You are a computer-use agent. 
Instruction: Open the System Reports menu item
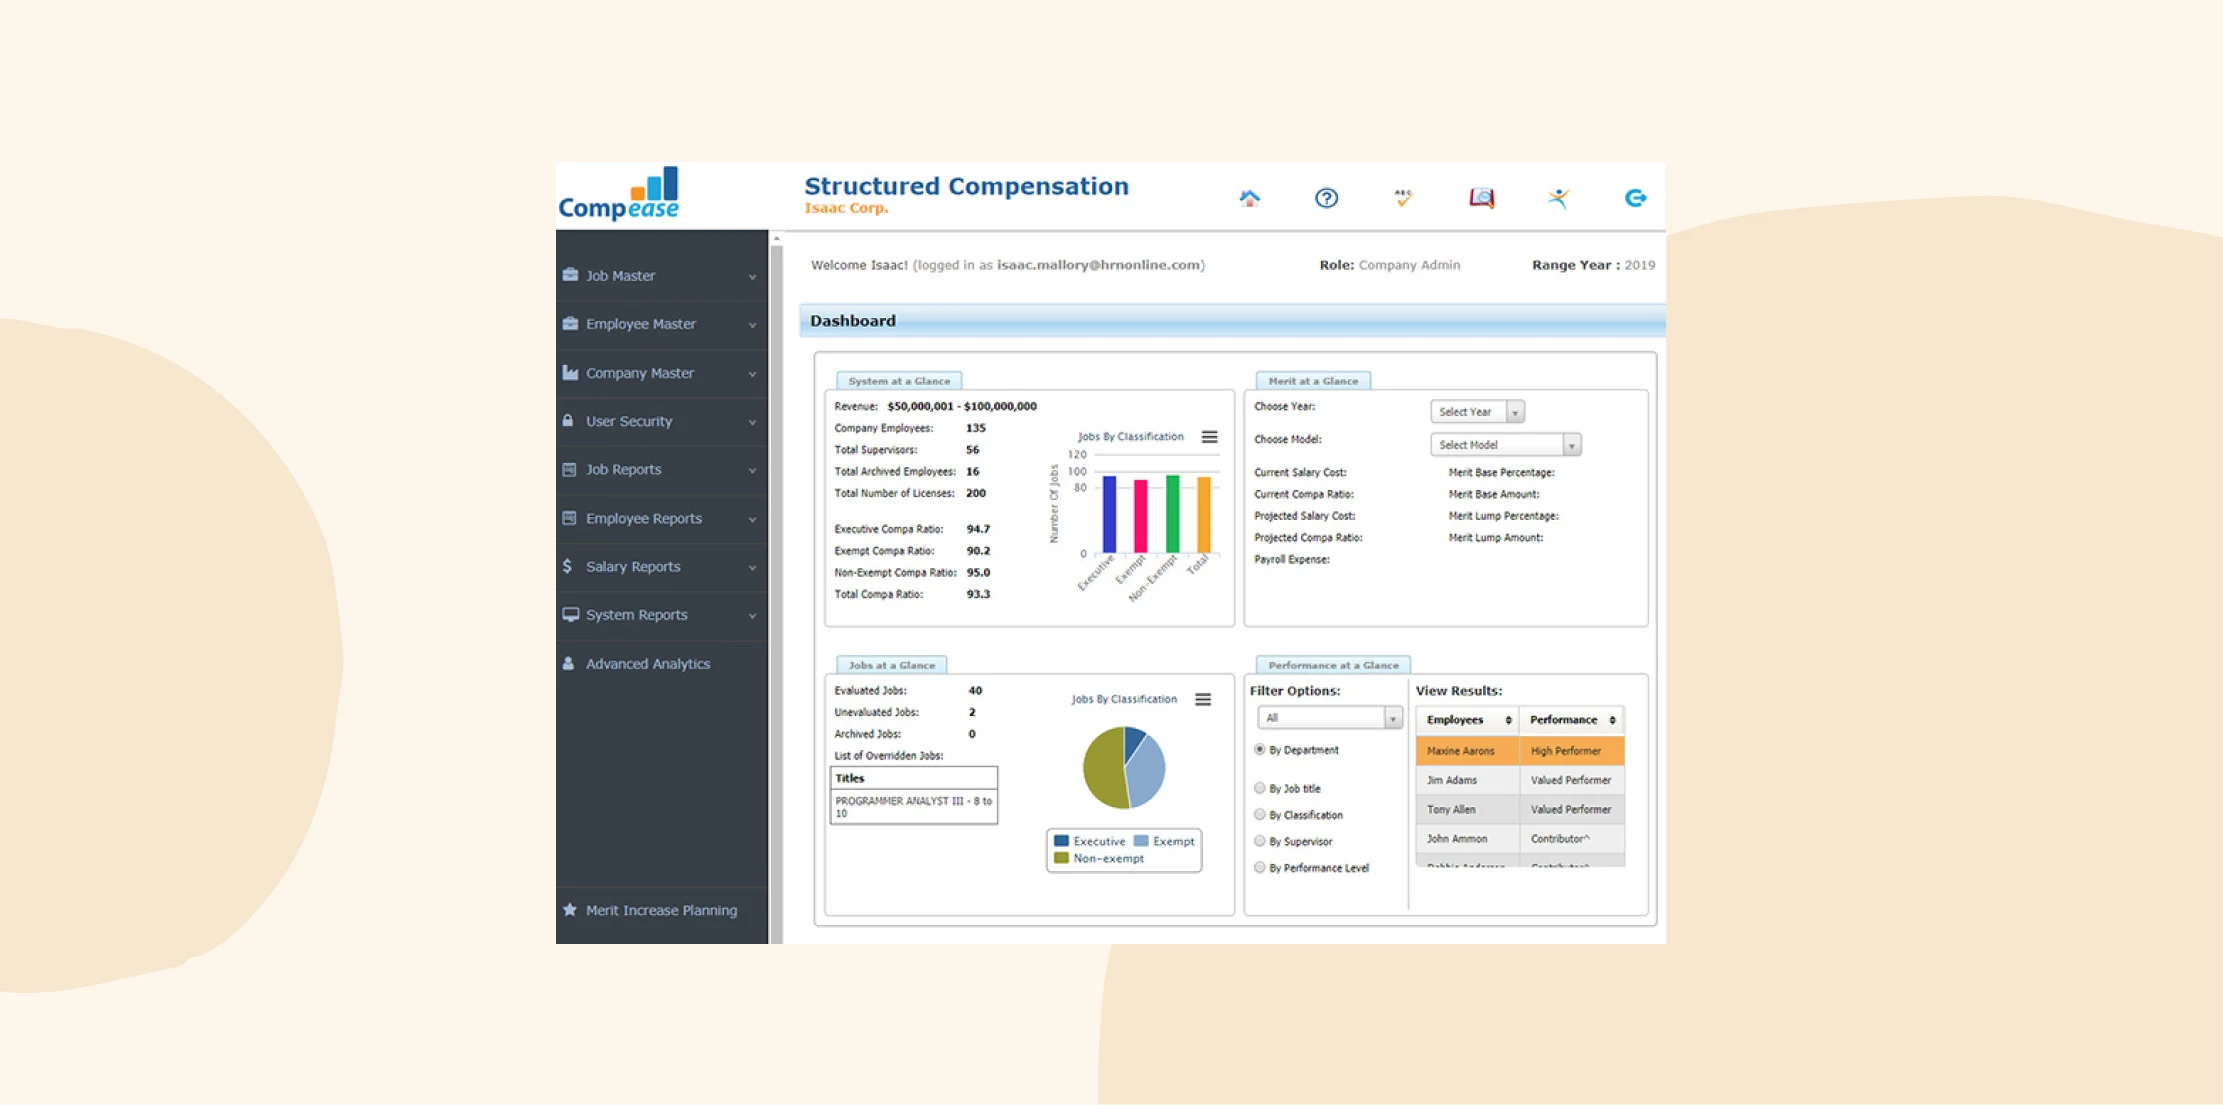(x=662, y=615)
